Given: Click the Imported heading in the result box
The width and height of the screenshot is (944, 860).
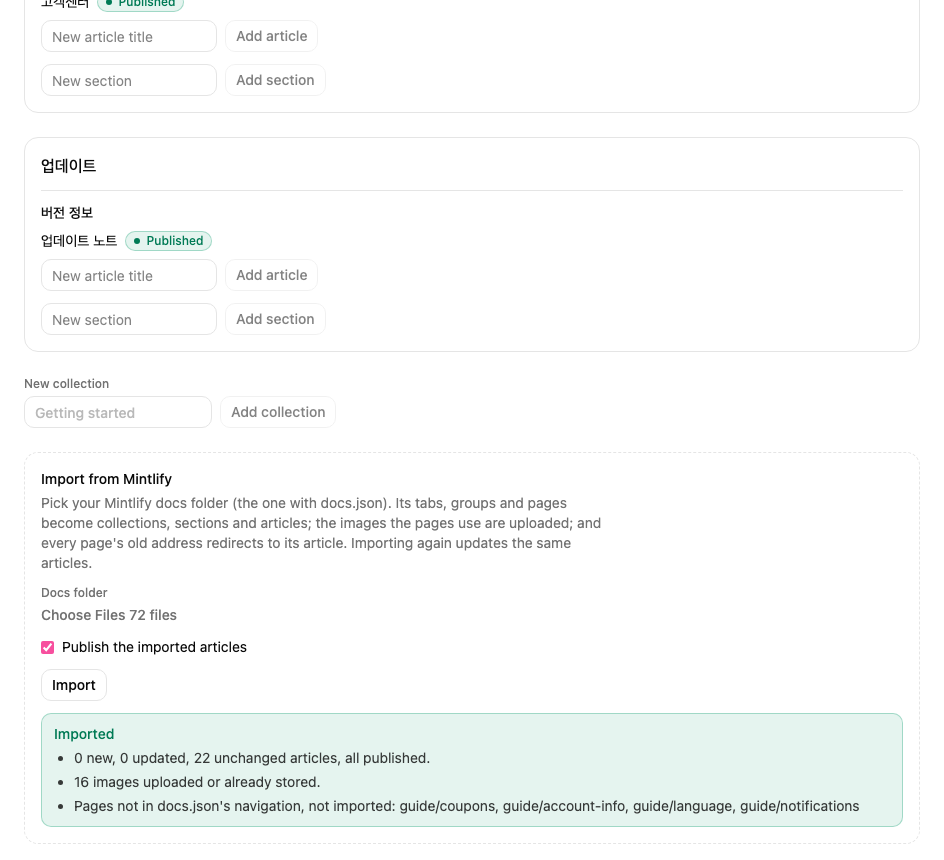Looking at the screenshot, I should [x=84, y=734].
